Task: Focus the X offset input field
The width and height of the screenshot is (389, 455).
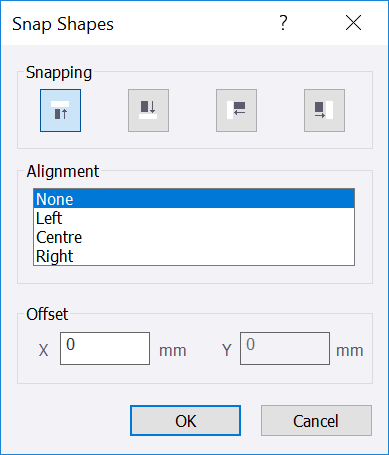Action: (105, 348)
